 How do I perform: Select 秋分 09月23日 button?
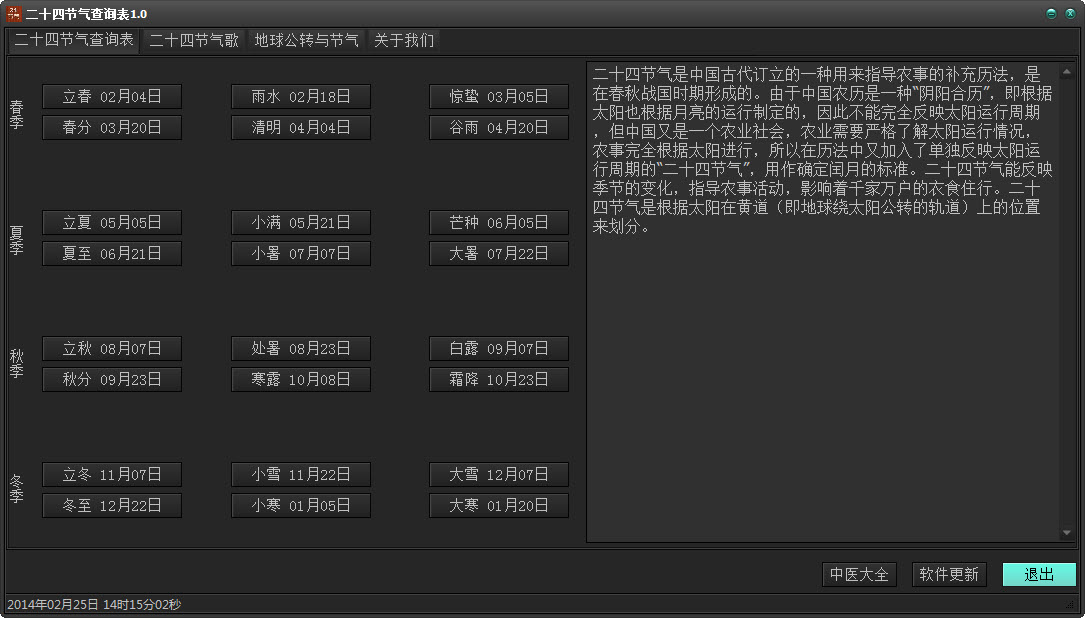click(x=112, y=379)
